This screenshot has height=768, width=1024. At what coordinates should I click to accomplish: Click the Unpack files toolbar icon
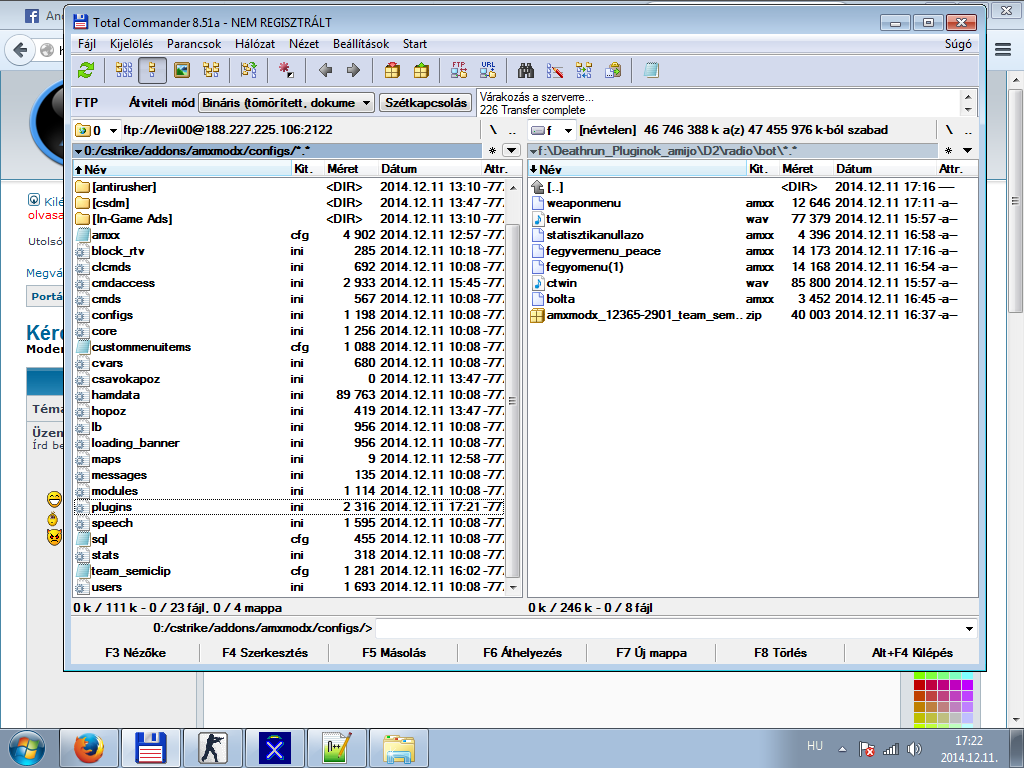[421, 70]
